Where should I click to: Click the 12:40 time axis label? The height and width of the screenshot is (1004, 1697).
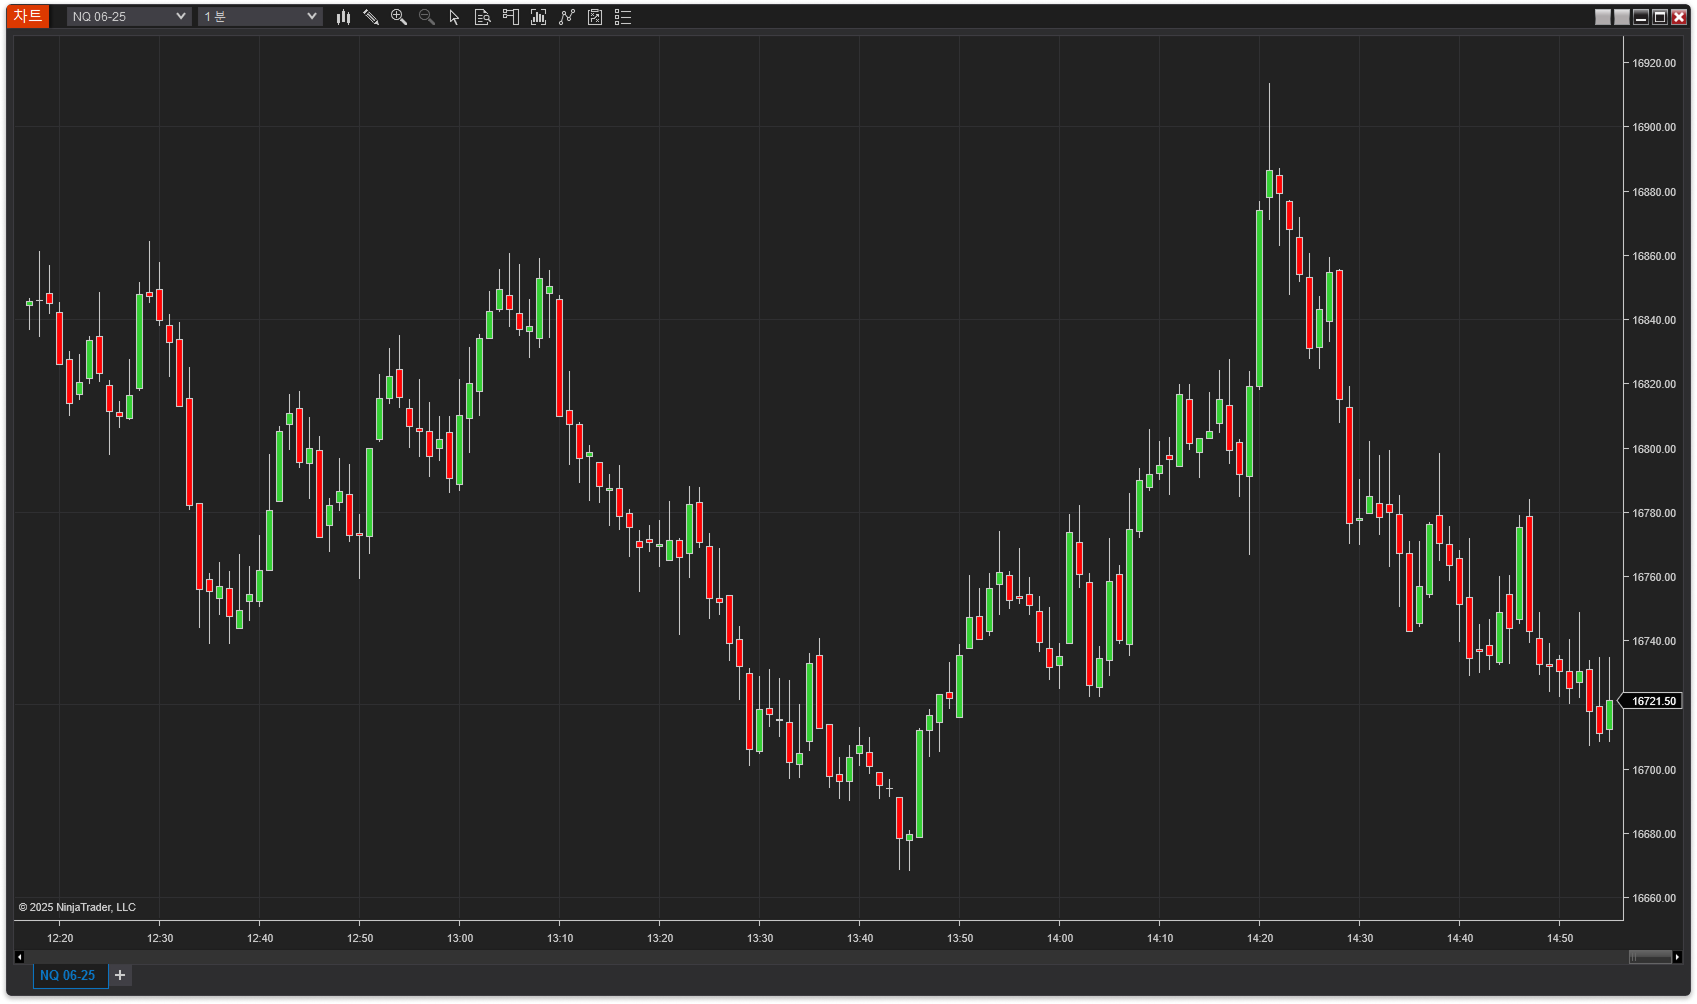260,938
